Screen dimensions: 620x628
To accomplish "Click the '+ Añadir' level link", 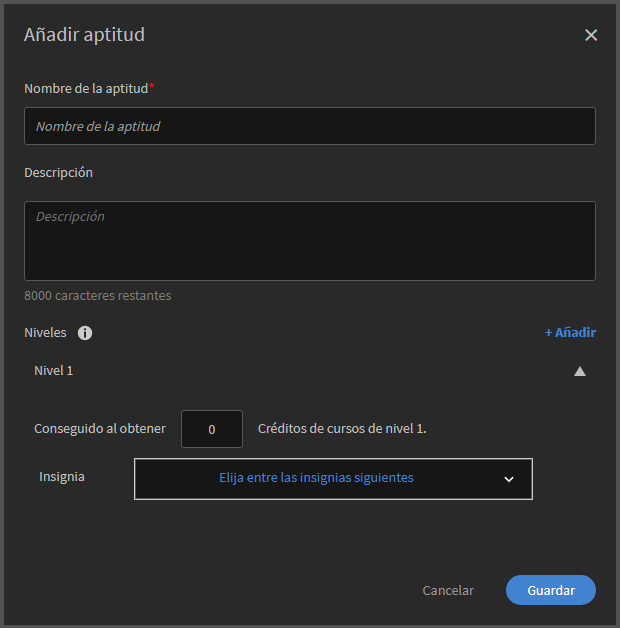I will pyautogui.click(x=570, y=332).
